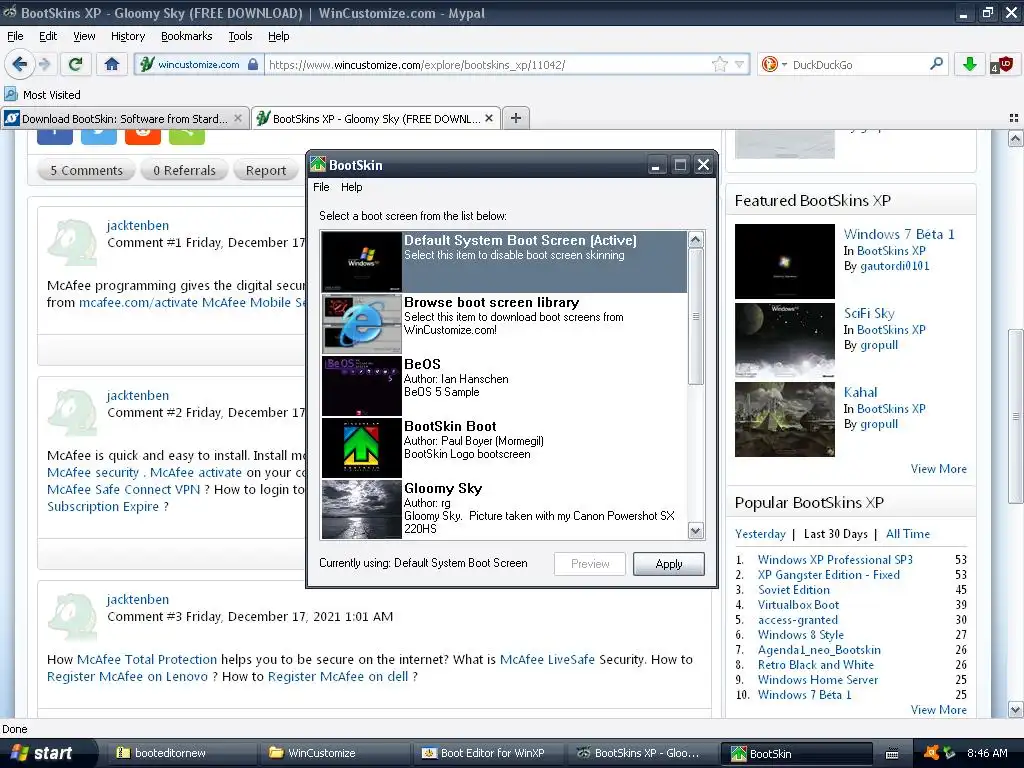Open the SciFi Sky featured link

tap(869, 313)
